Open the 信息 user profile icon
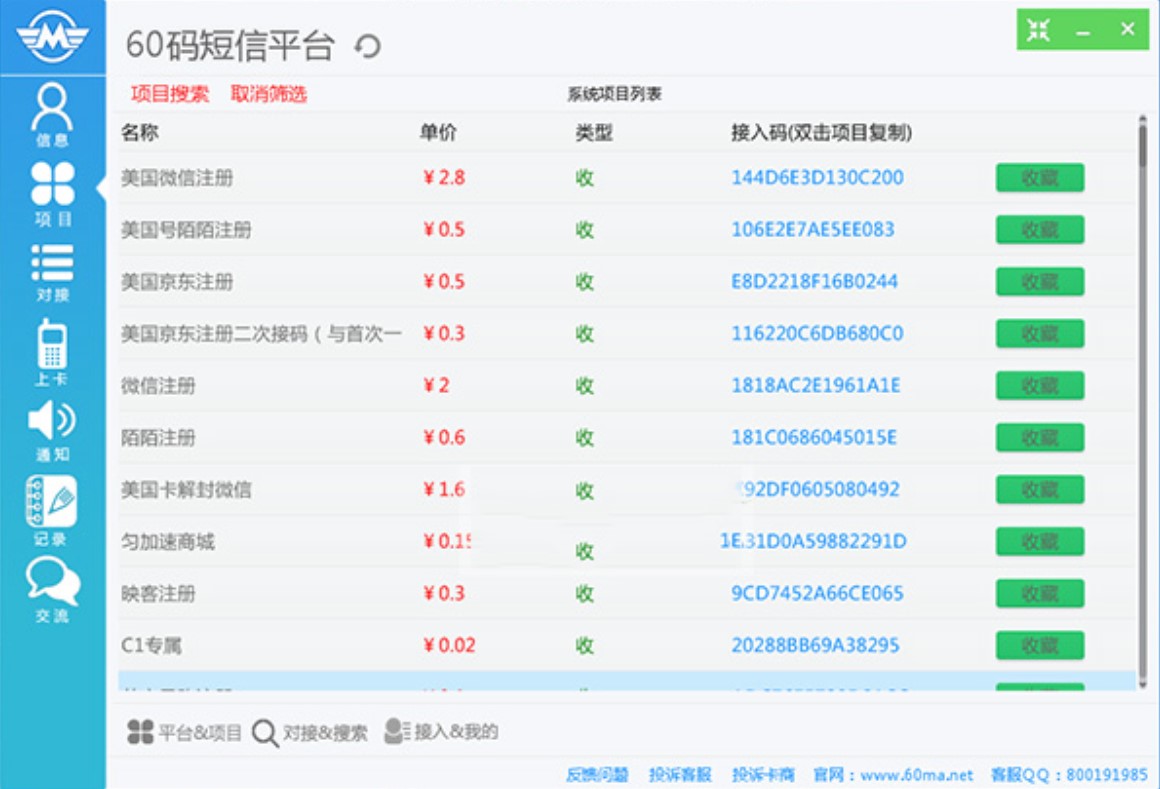Screen dimensions: 1160x789 coord(52,115)
